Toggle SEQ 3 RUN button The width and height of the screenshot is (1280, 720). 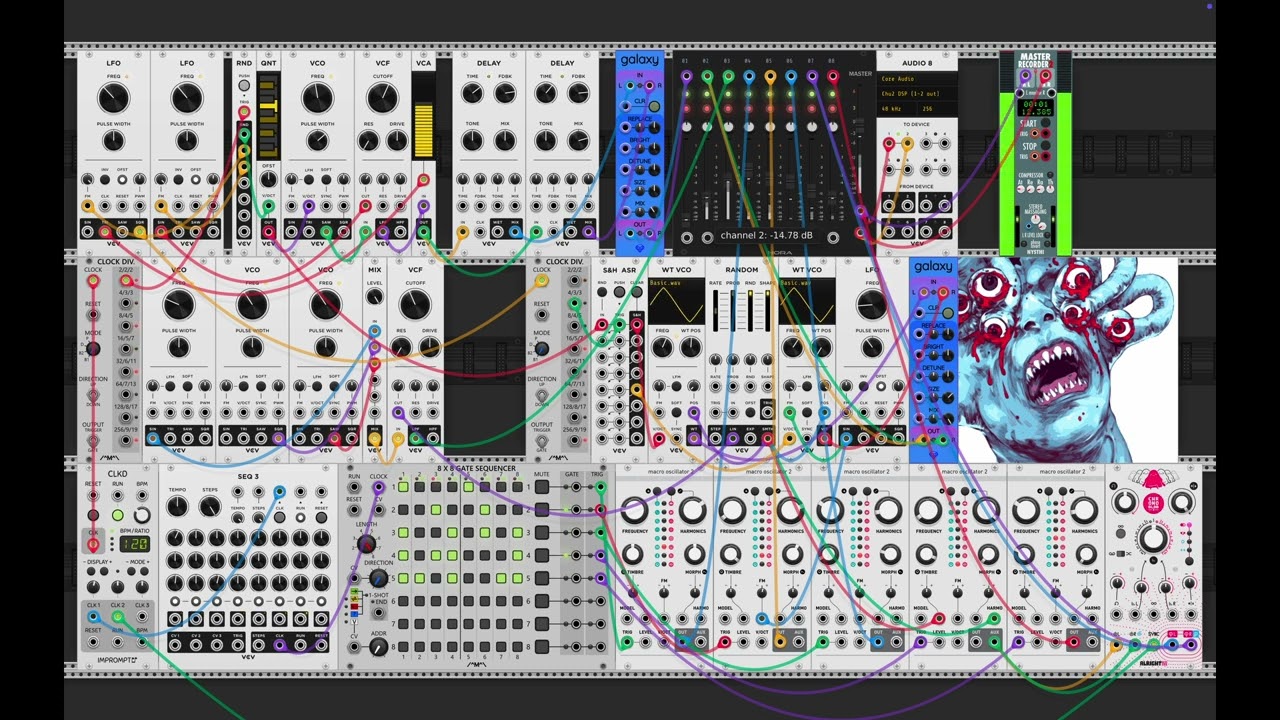point(300,517)
